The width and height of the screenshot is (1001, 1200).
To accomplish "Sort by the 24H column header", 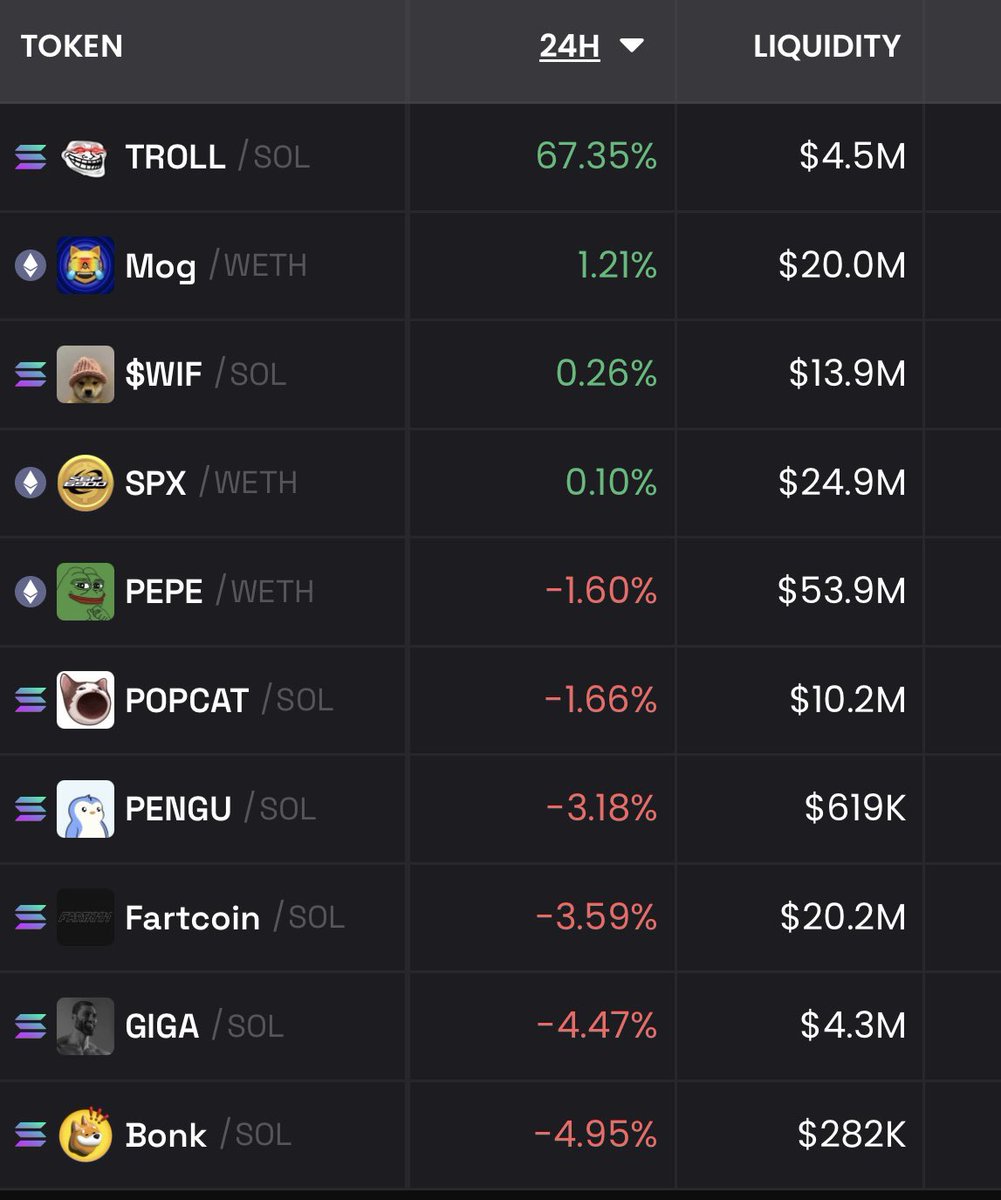I will pos(570,46).
